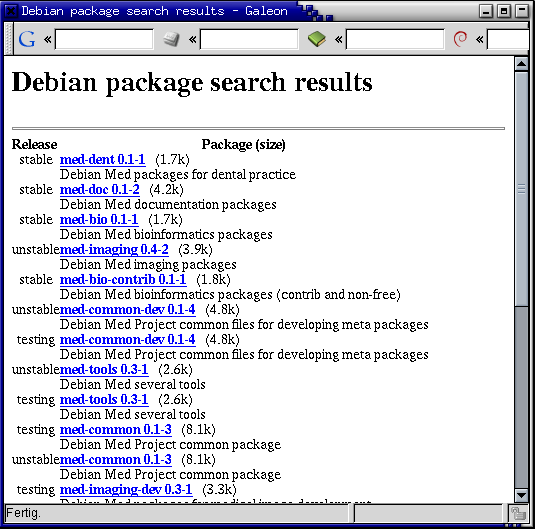Image resolution: width=535 pixels, height=529 pixels.
Task: Collapse arrows beside the Debian swirl icon
Action: pyautogui.click(x=480, y=40)
